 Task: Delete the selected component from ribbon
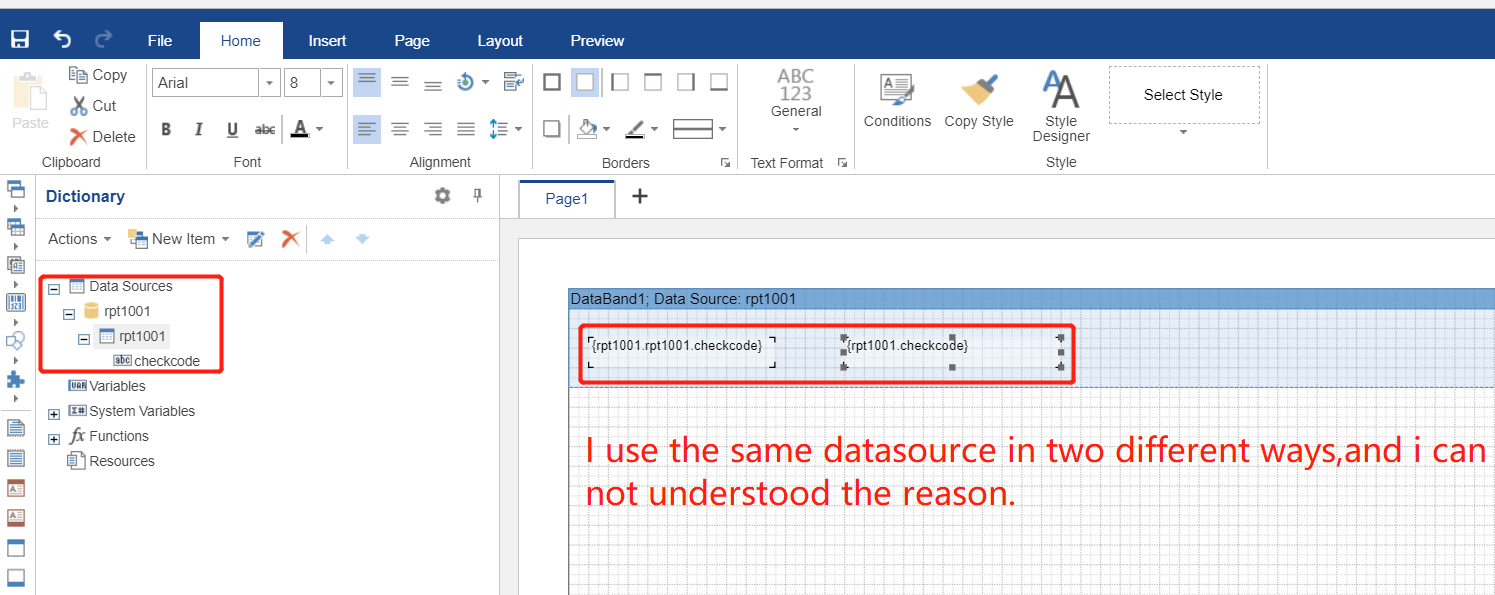pyautogui.click(x=102, y=137)
